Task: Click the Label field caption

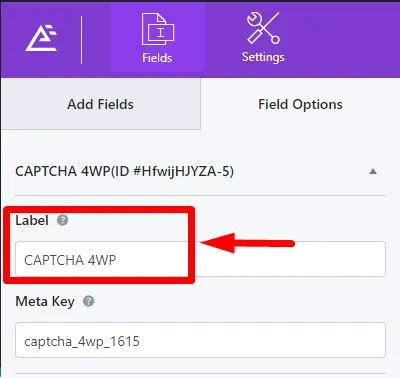Action: tap(32, 220)
